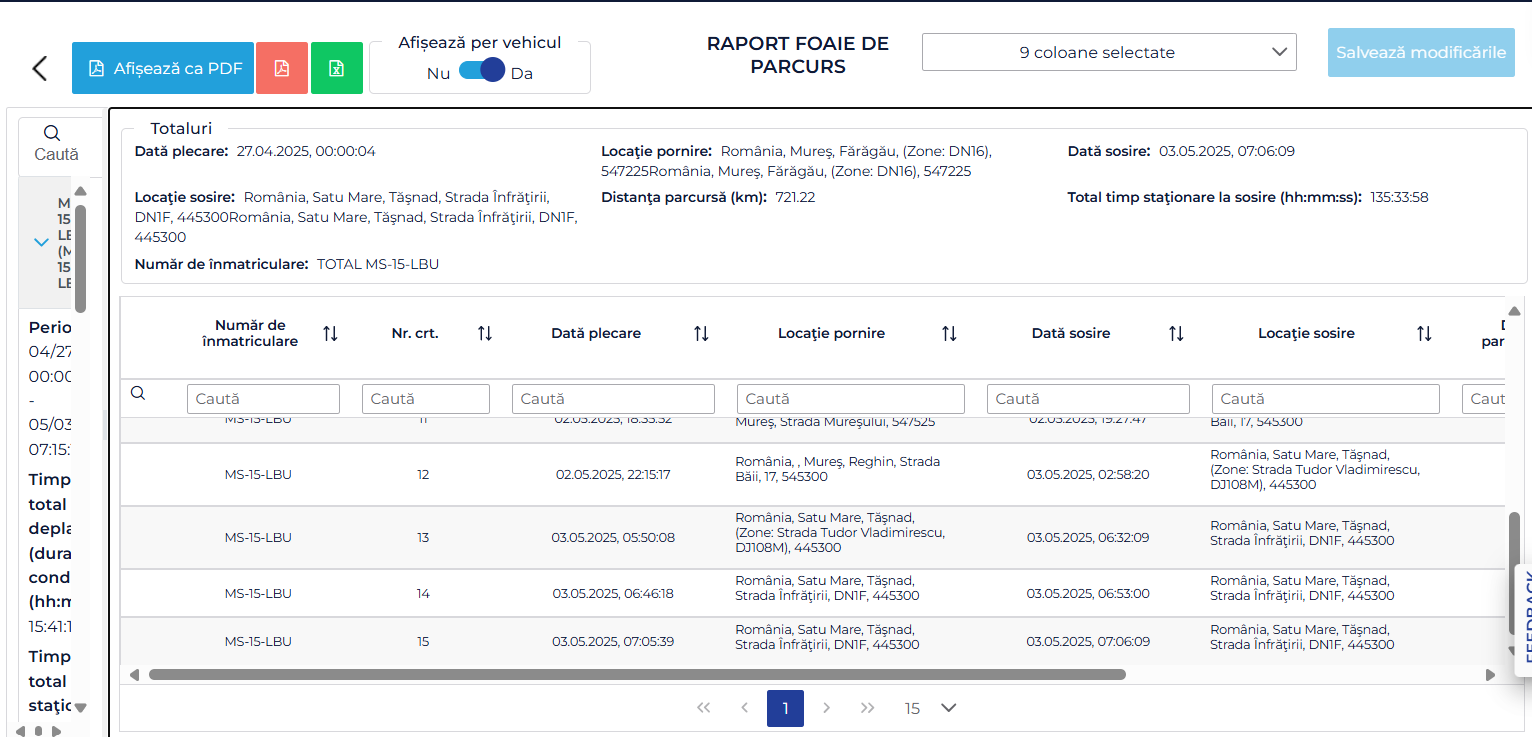Image resolution: width=1532 pixels, height=737 pixels.
Task: Click left panel horizontal scroll left arrow
Action: pos(20,731)
